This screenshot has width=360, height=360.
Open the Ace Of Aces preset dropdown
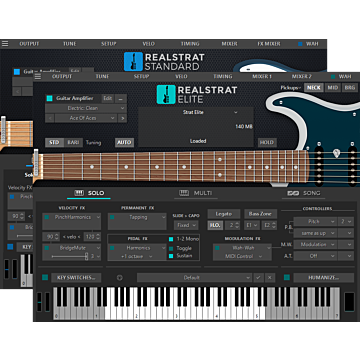(x=86, y=118)
